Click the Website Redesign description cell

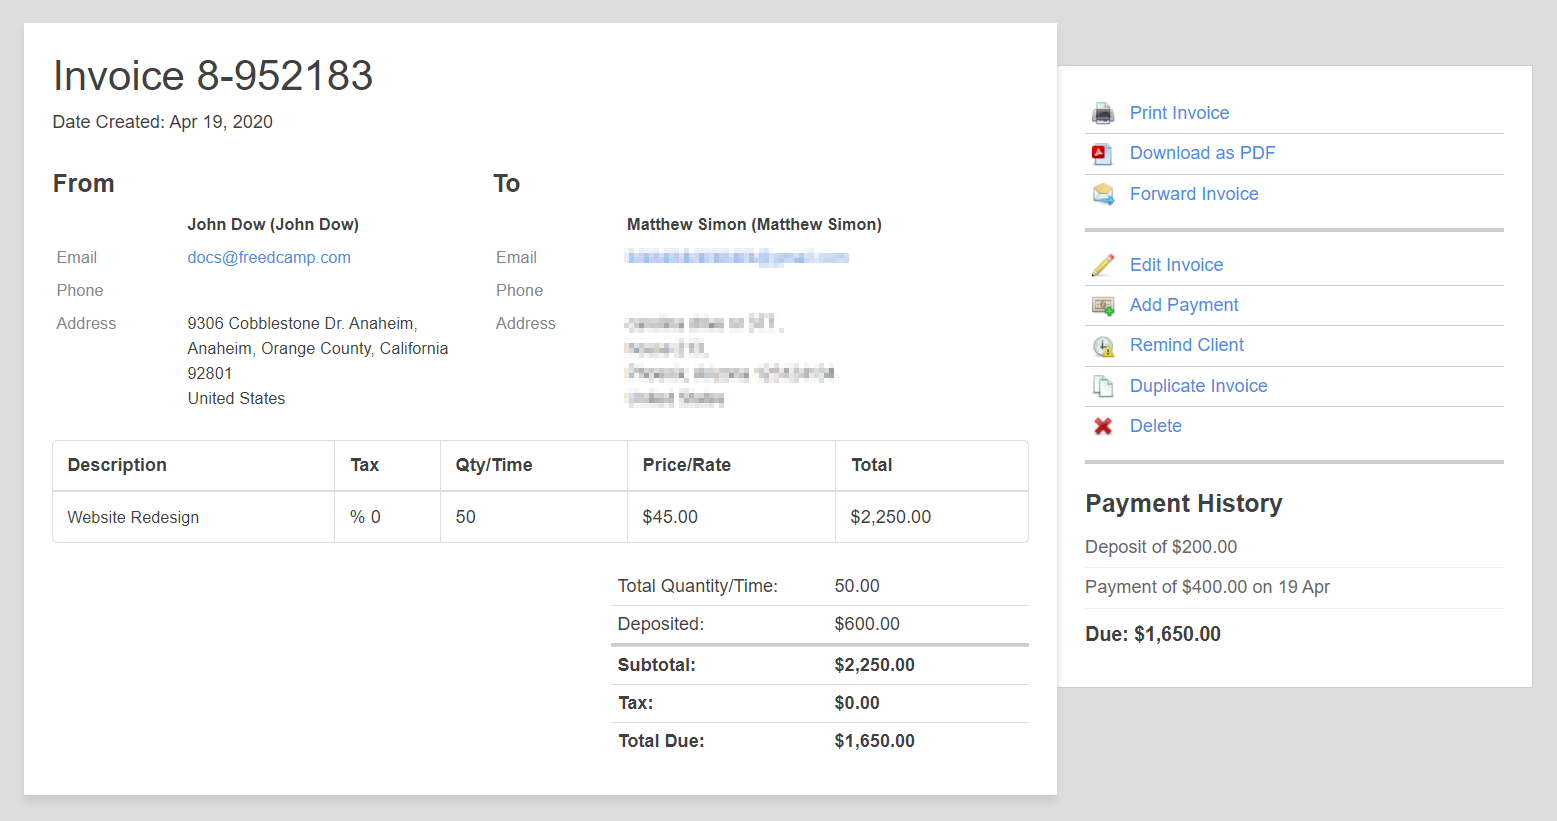pos(133,517)
